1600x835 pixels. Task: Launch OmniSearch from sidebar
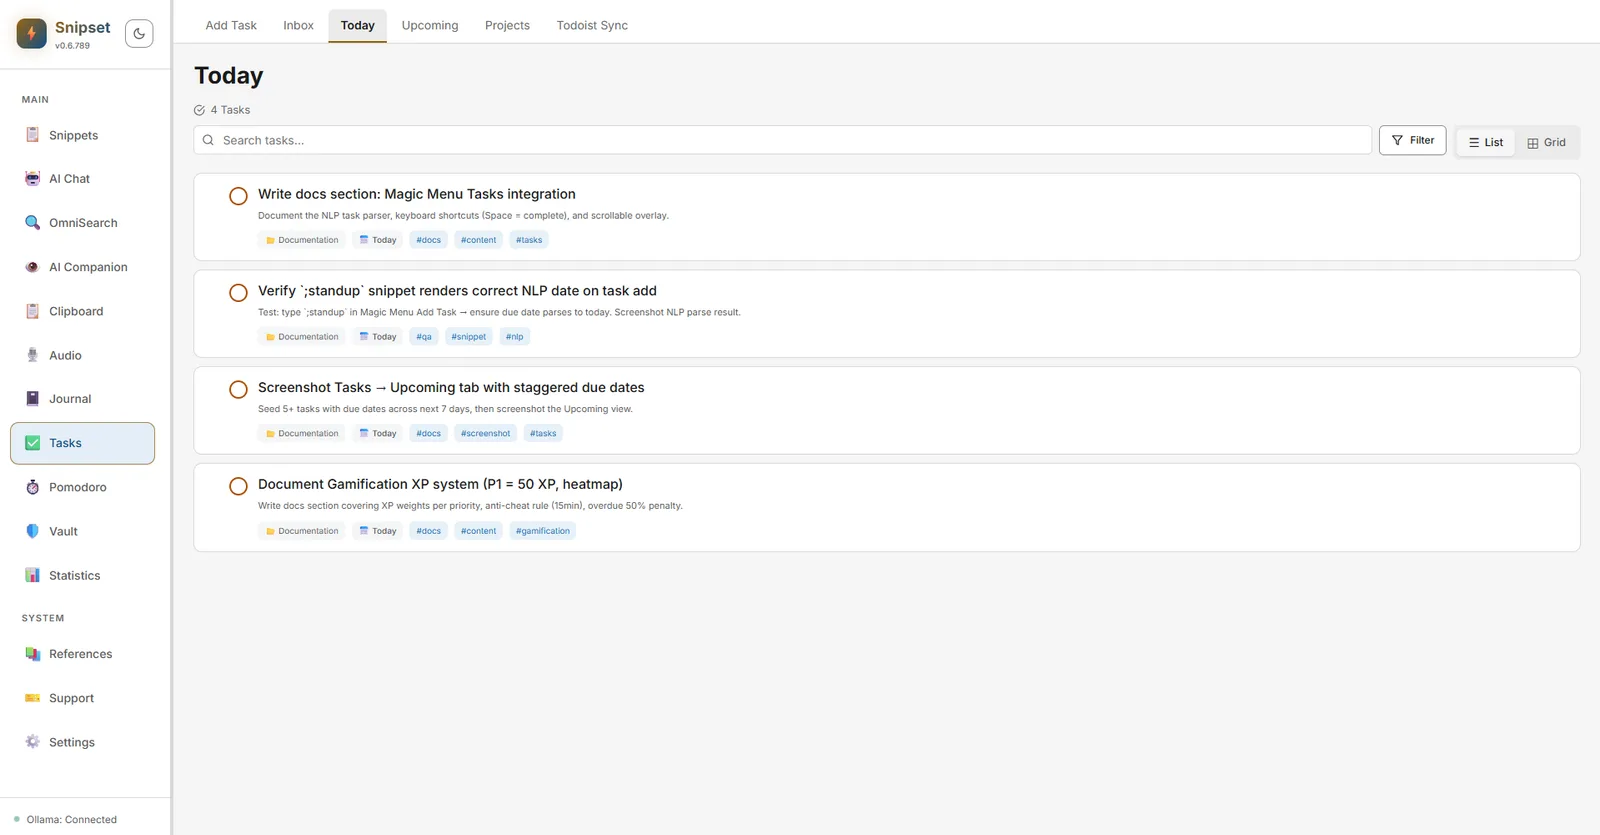point(82,223)
